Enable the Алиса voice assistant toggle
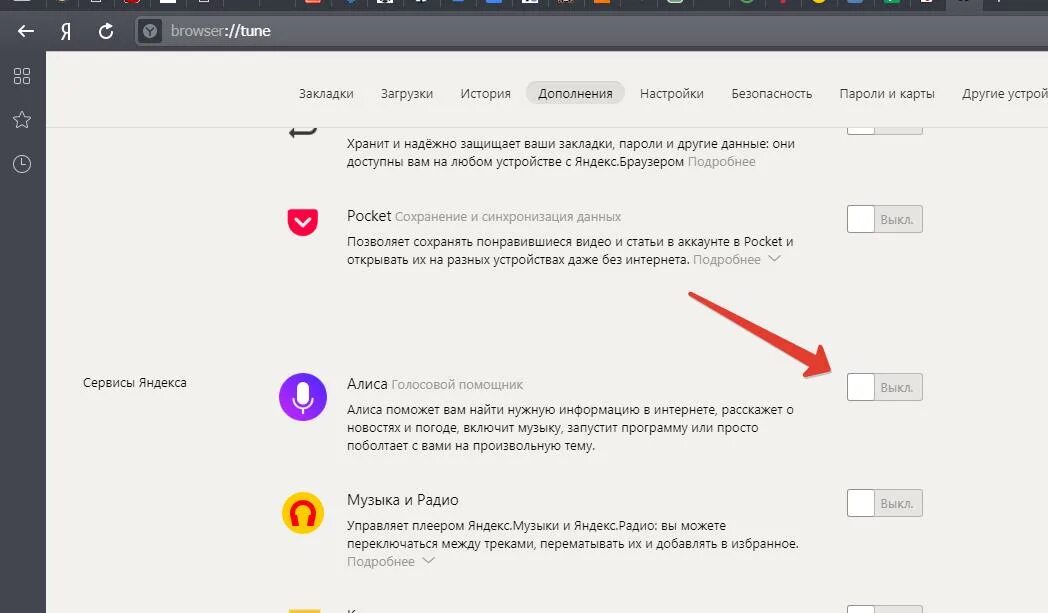The image size is (1048, 613). 884,387
